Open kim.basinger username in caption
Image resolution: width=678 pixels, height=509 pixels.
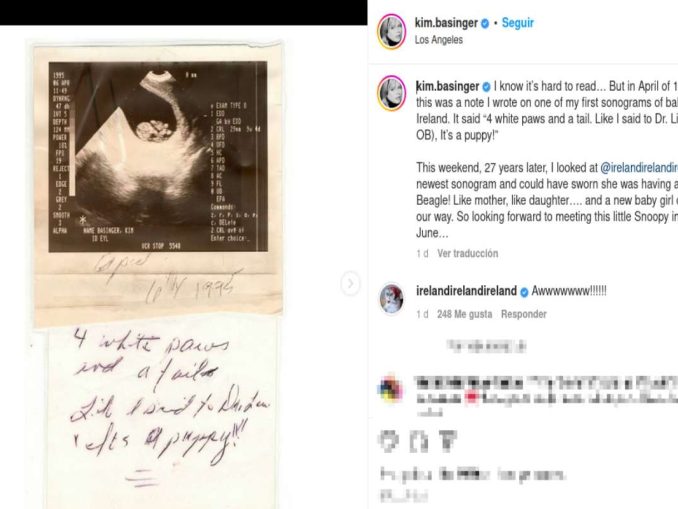coord(448,86)
